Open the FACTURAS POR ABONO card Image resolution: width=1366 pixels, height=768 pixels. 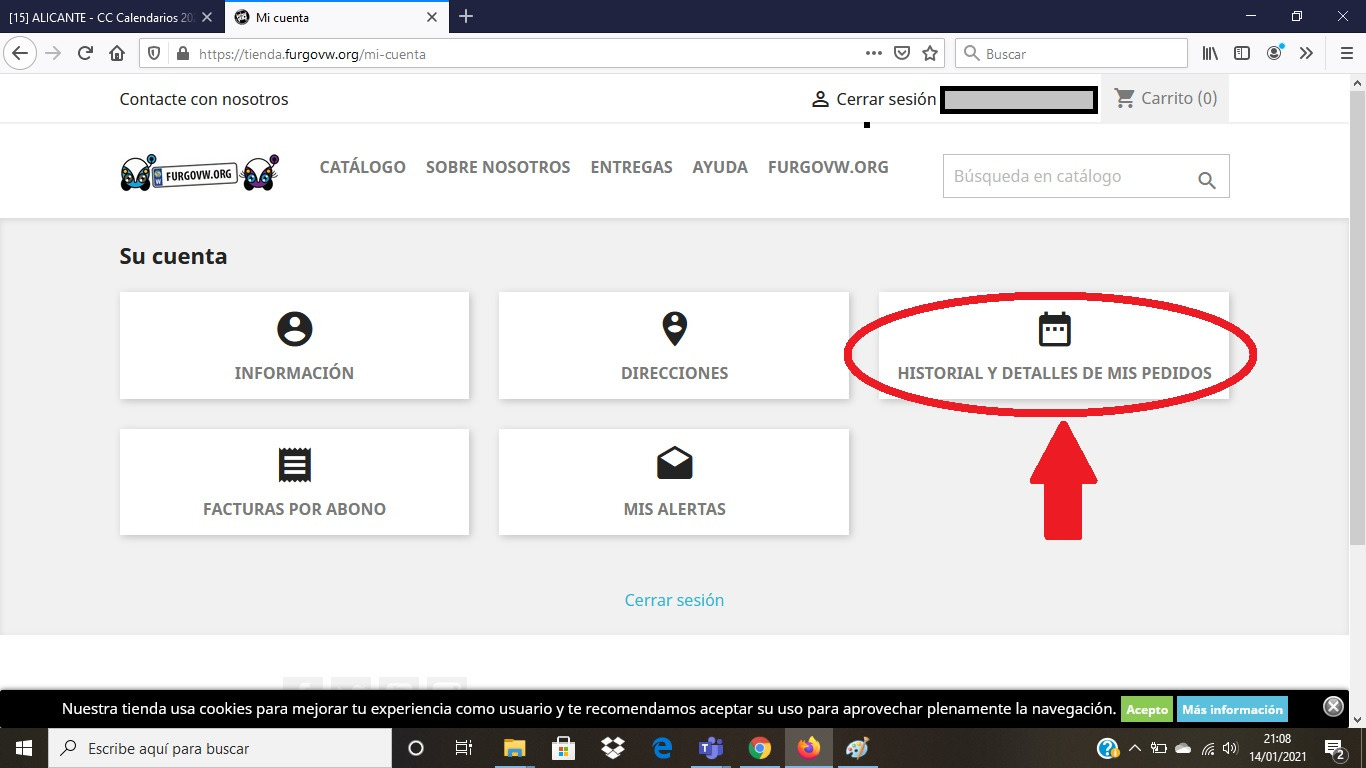point(294,482)
